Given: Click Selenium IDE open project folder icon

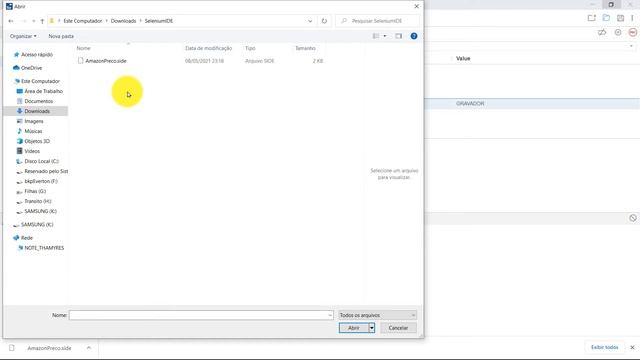Looking at the screenshot, I should (x=606, y=18).
